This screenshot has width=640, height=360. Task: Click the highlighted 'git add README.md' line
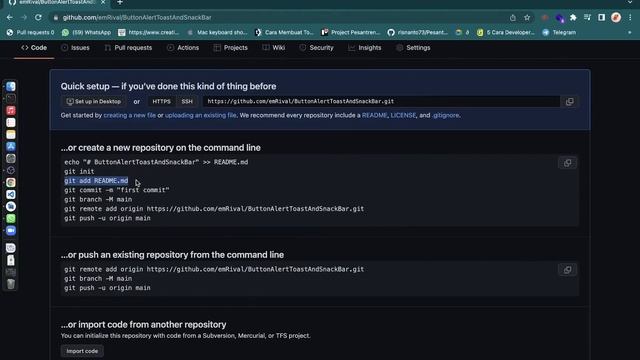(x=96, y=181)
